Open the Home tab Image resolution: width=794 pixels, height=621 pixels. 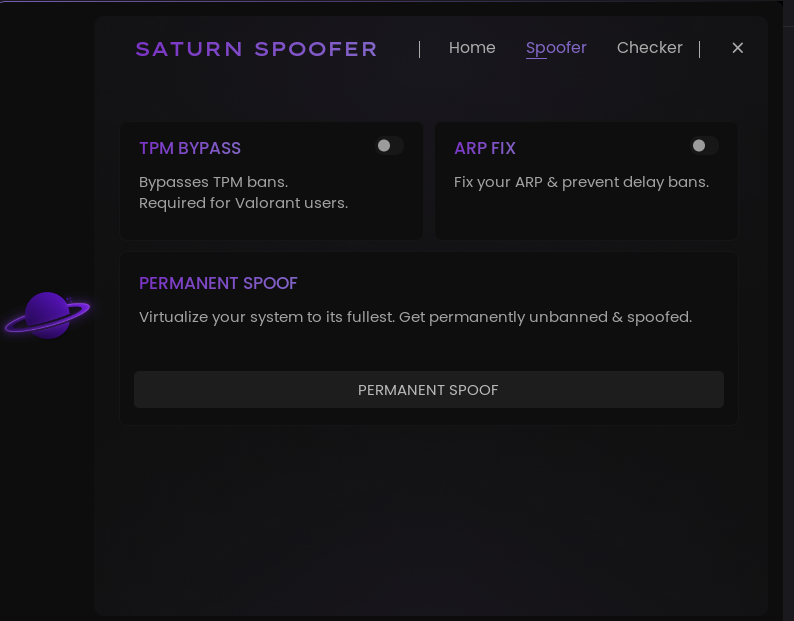[x=472, y=48]
